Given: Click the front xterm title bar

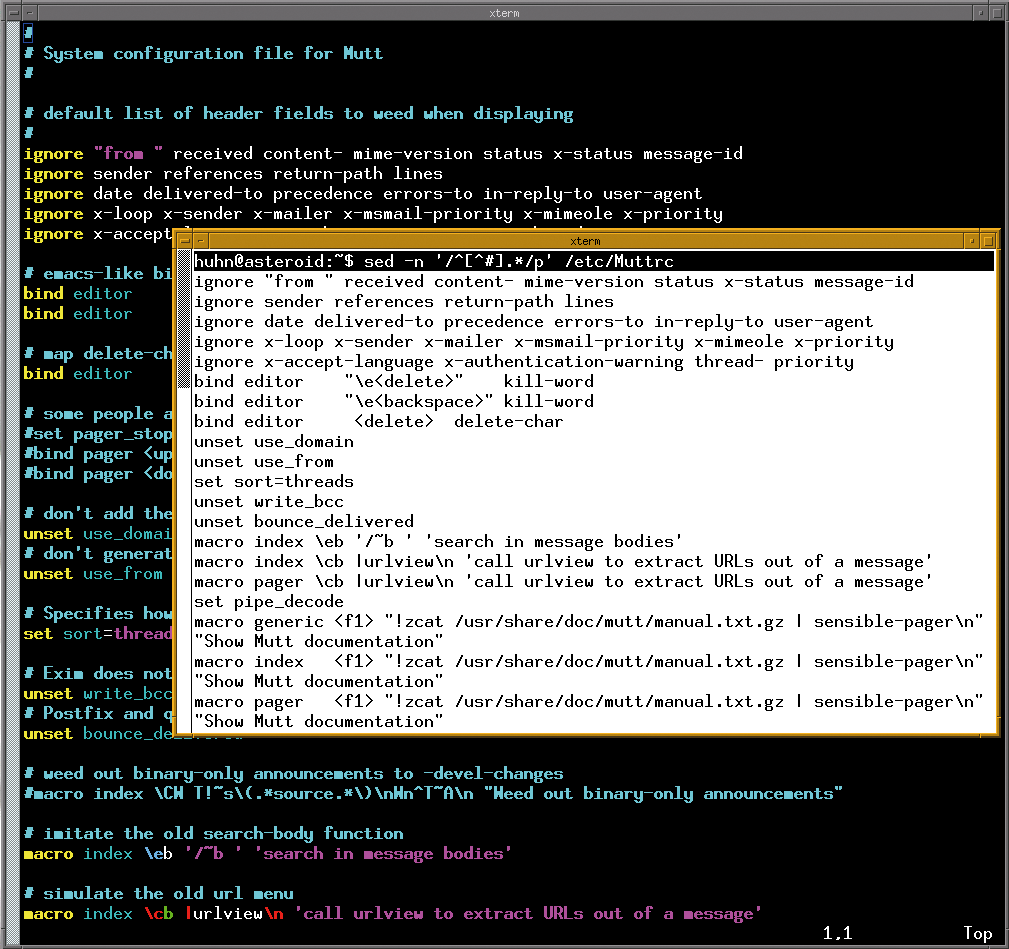Looking at the screenshot, I should click(585, 241).
